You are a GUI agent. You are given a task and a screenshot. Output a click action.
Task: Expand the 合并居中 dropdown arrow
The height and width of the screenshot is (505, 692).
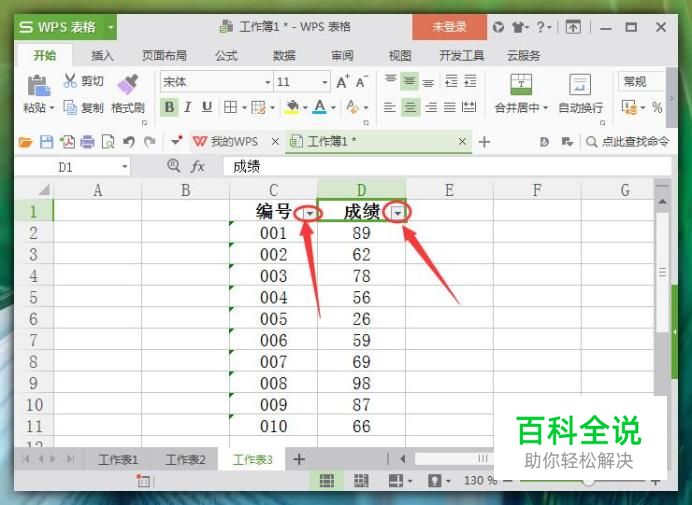545,108
